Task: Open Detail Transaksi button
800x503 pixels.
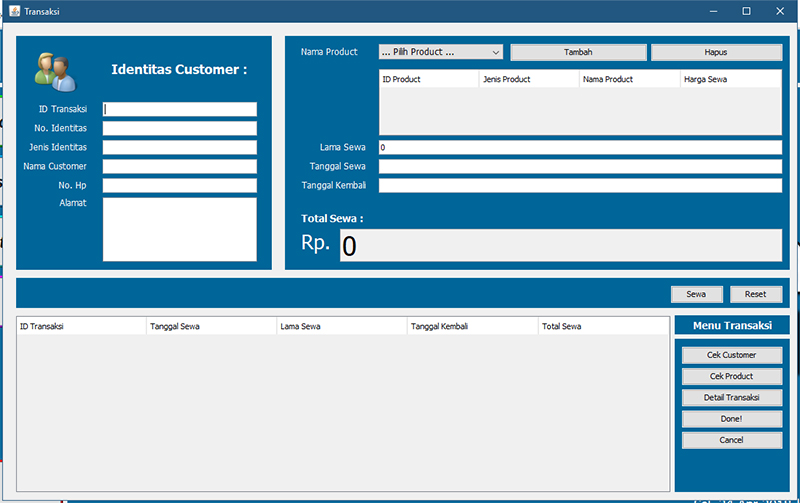Action: tap(732, 397)
